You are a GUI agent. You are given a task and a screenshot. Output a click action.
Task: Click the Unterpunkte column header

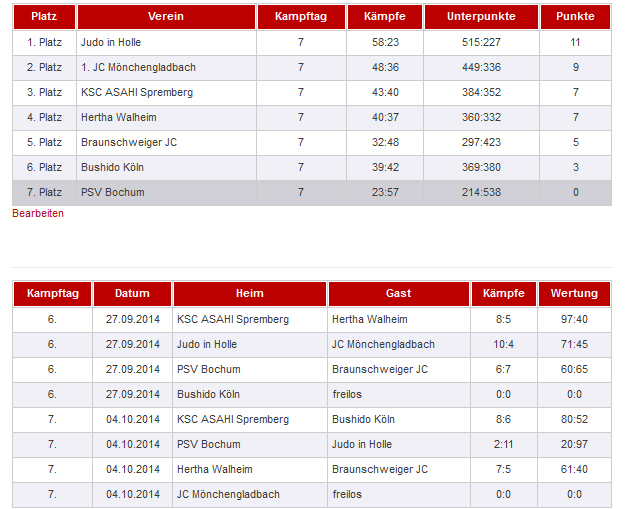(481, 16)
